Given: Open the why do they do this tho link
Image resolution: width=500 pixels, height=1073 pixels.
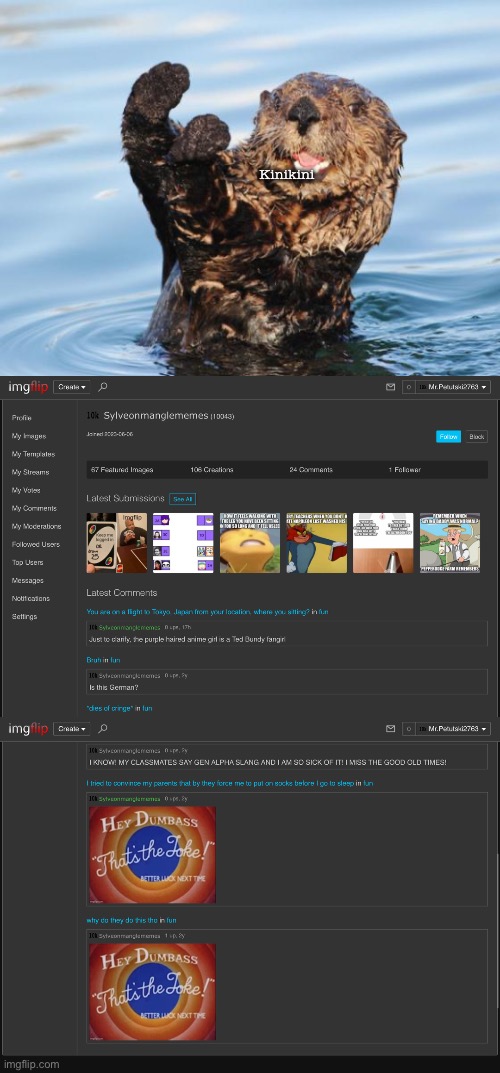Looking at the screenshot, I should [122, 920].
